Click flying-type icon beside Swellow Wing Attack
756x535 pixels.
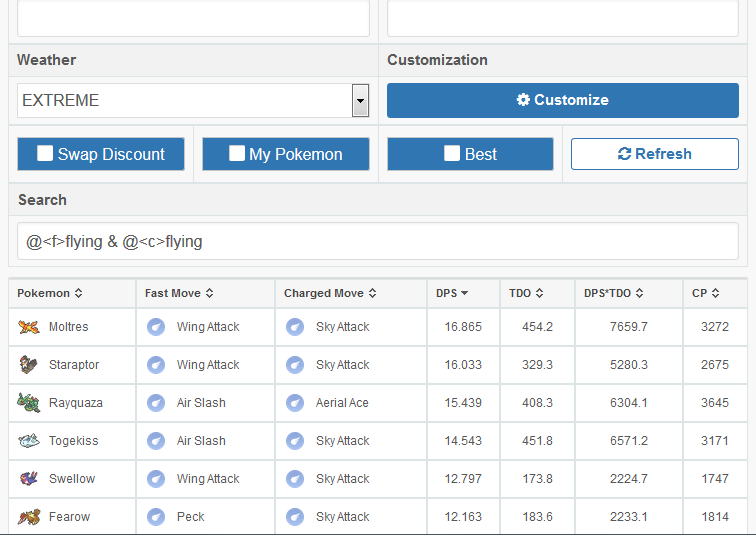coord(156,479)
